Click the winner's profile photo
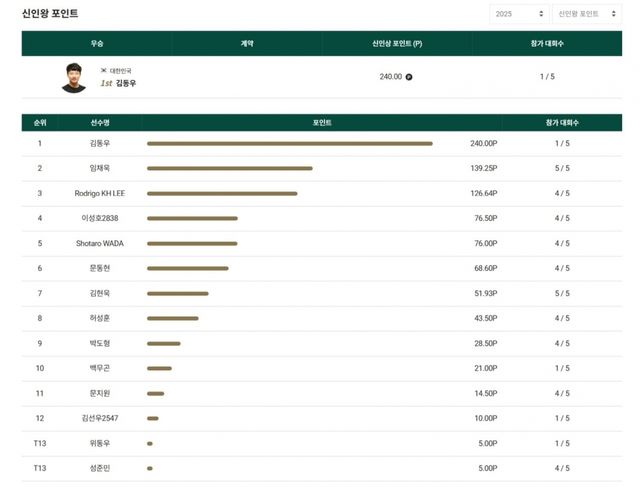Viewport: 640px width, 487px height. click(x=74, y=77)
